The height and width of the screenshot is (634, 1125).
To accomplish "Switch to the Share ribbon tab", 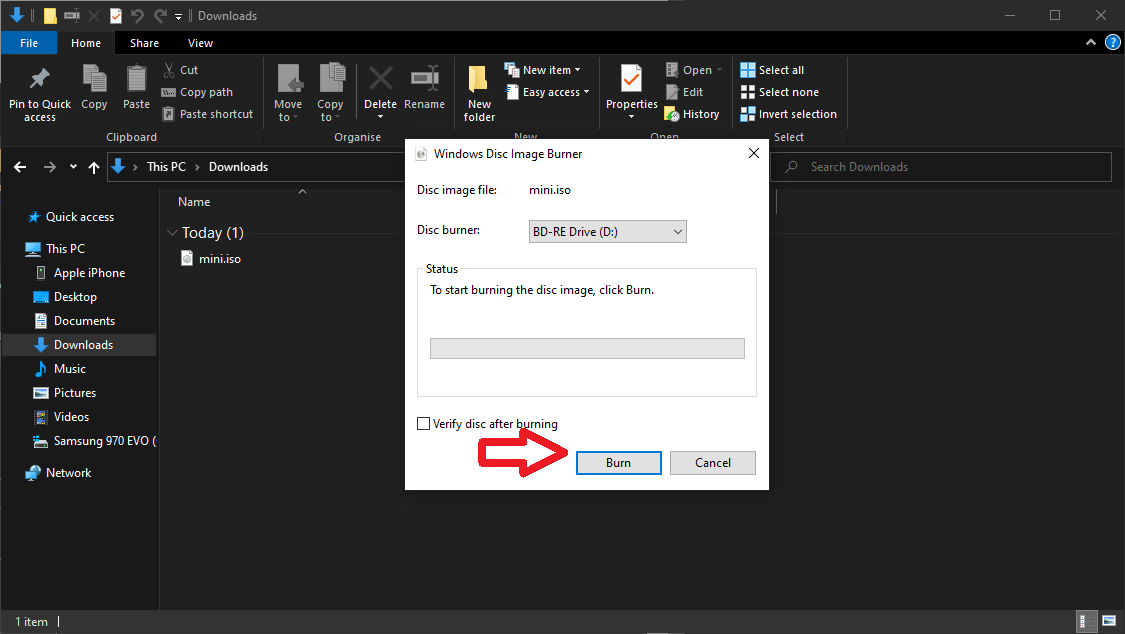I will pyautogui.click(x=144, y=43).
